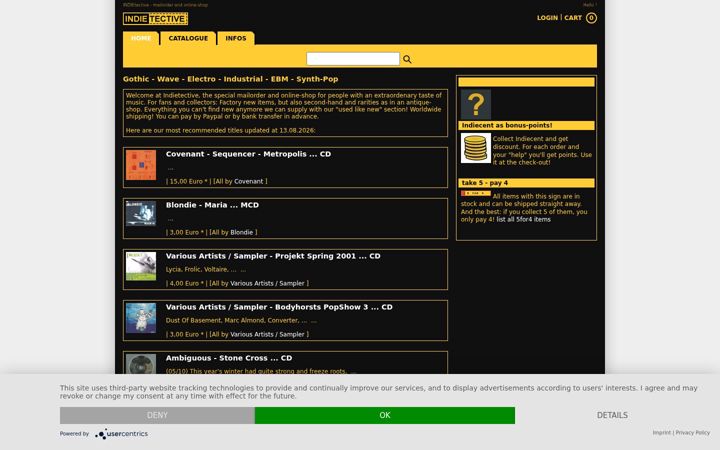Click the Gothic - Wave - Electro genre heading
The height and width of the screenshot is (450, 720).
tap(231, 79)
